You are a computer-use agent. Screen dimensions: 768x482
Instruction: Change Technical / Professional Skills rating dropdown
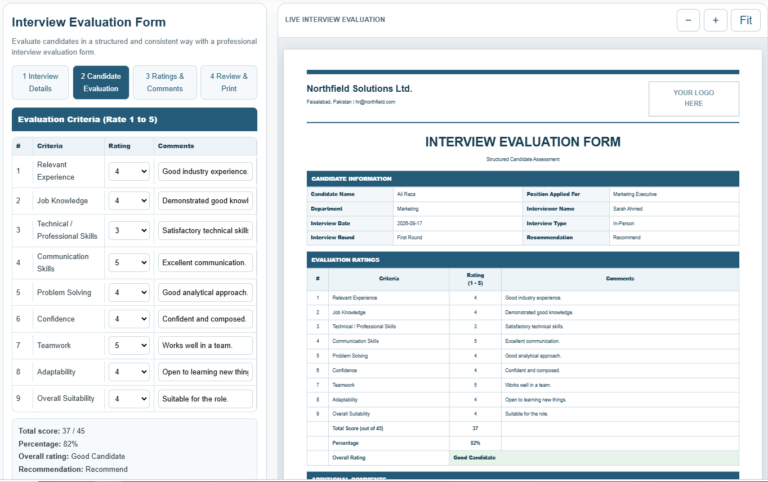coord(129,230)
